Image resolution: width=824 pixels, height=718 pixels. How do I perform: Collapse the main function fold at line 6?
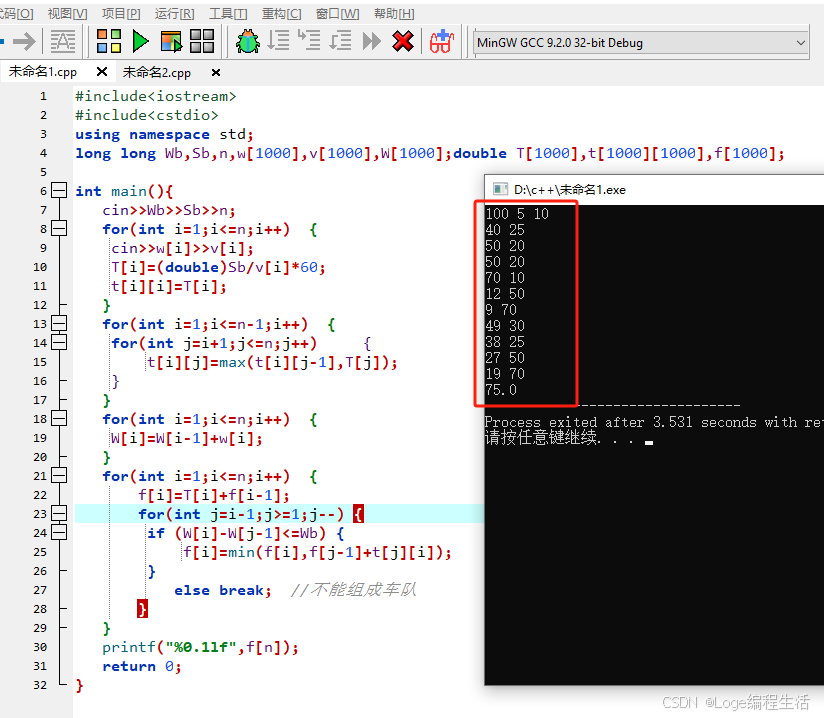coord(59,190)
